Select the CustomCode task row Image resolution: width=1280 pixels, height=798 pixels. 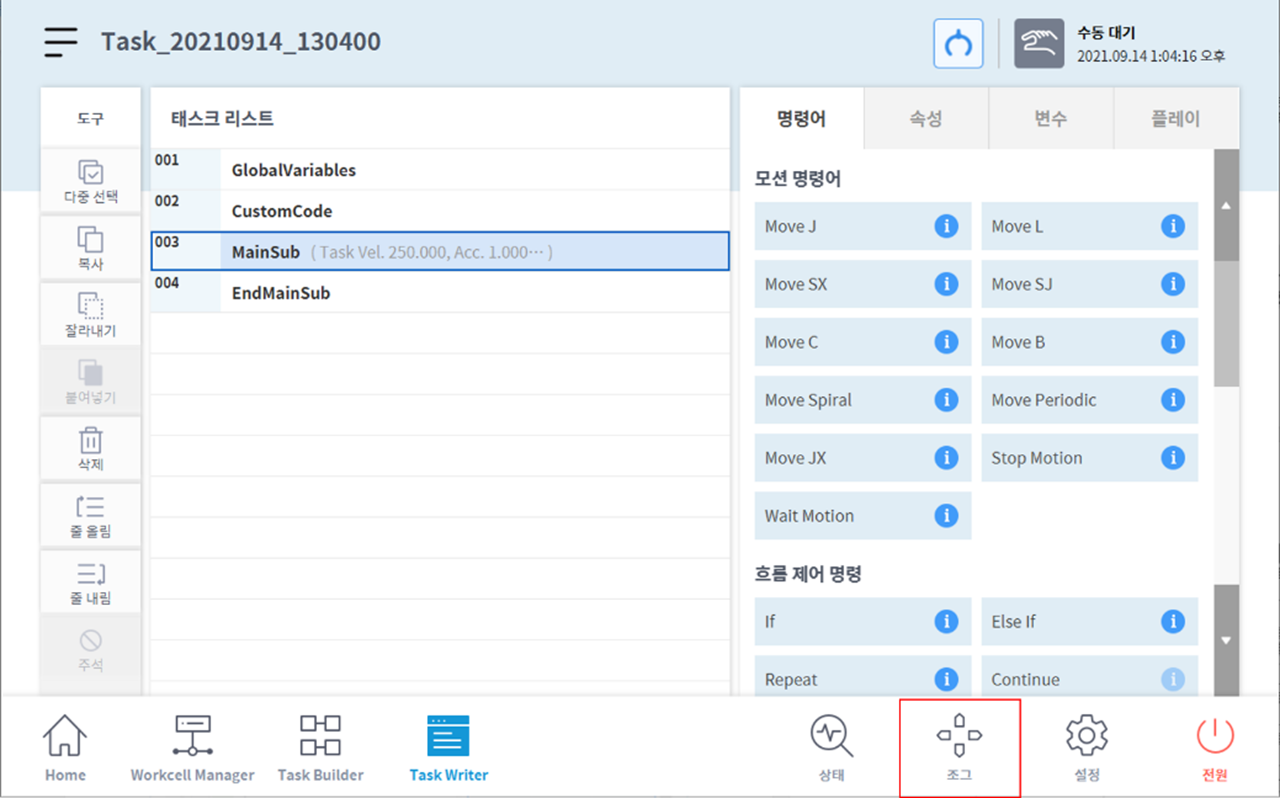tap(440, 211)
